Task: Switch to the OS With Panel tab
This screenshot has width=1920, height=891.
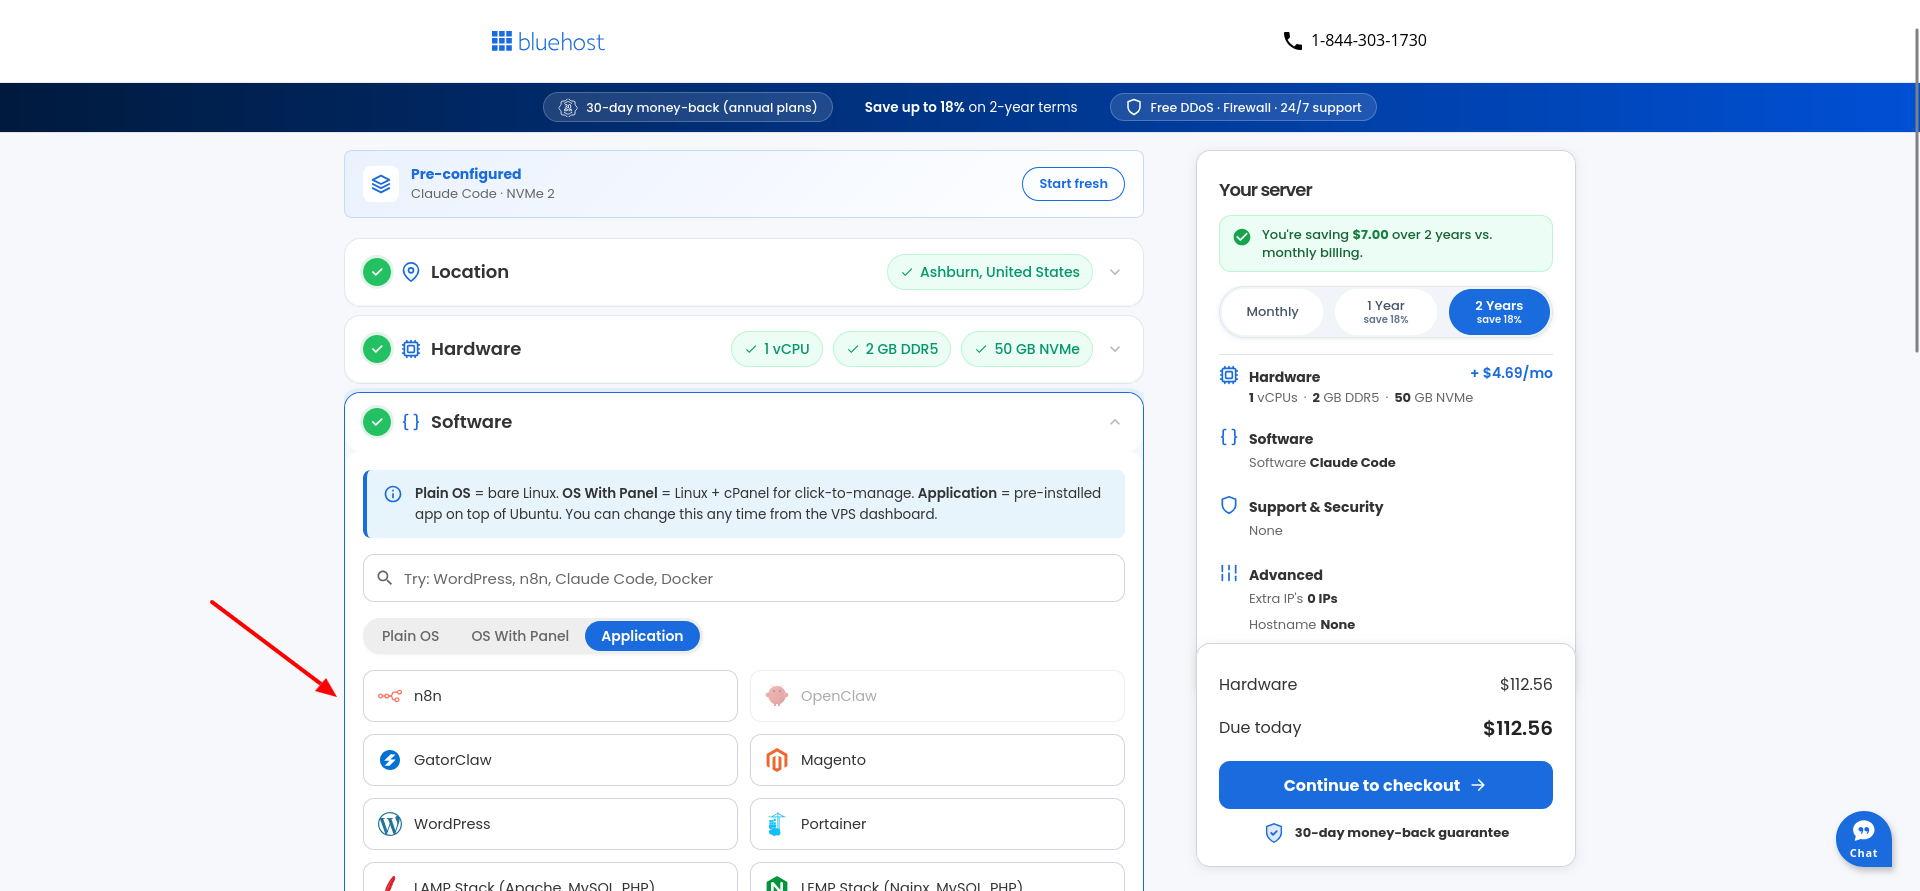Action: point(520,636)
